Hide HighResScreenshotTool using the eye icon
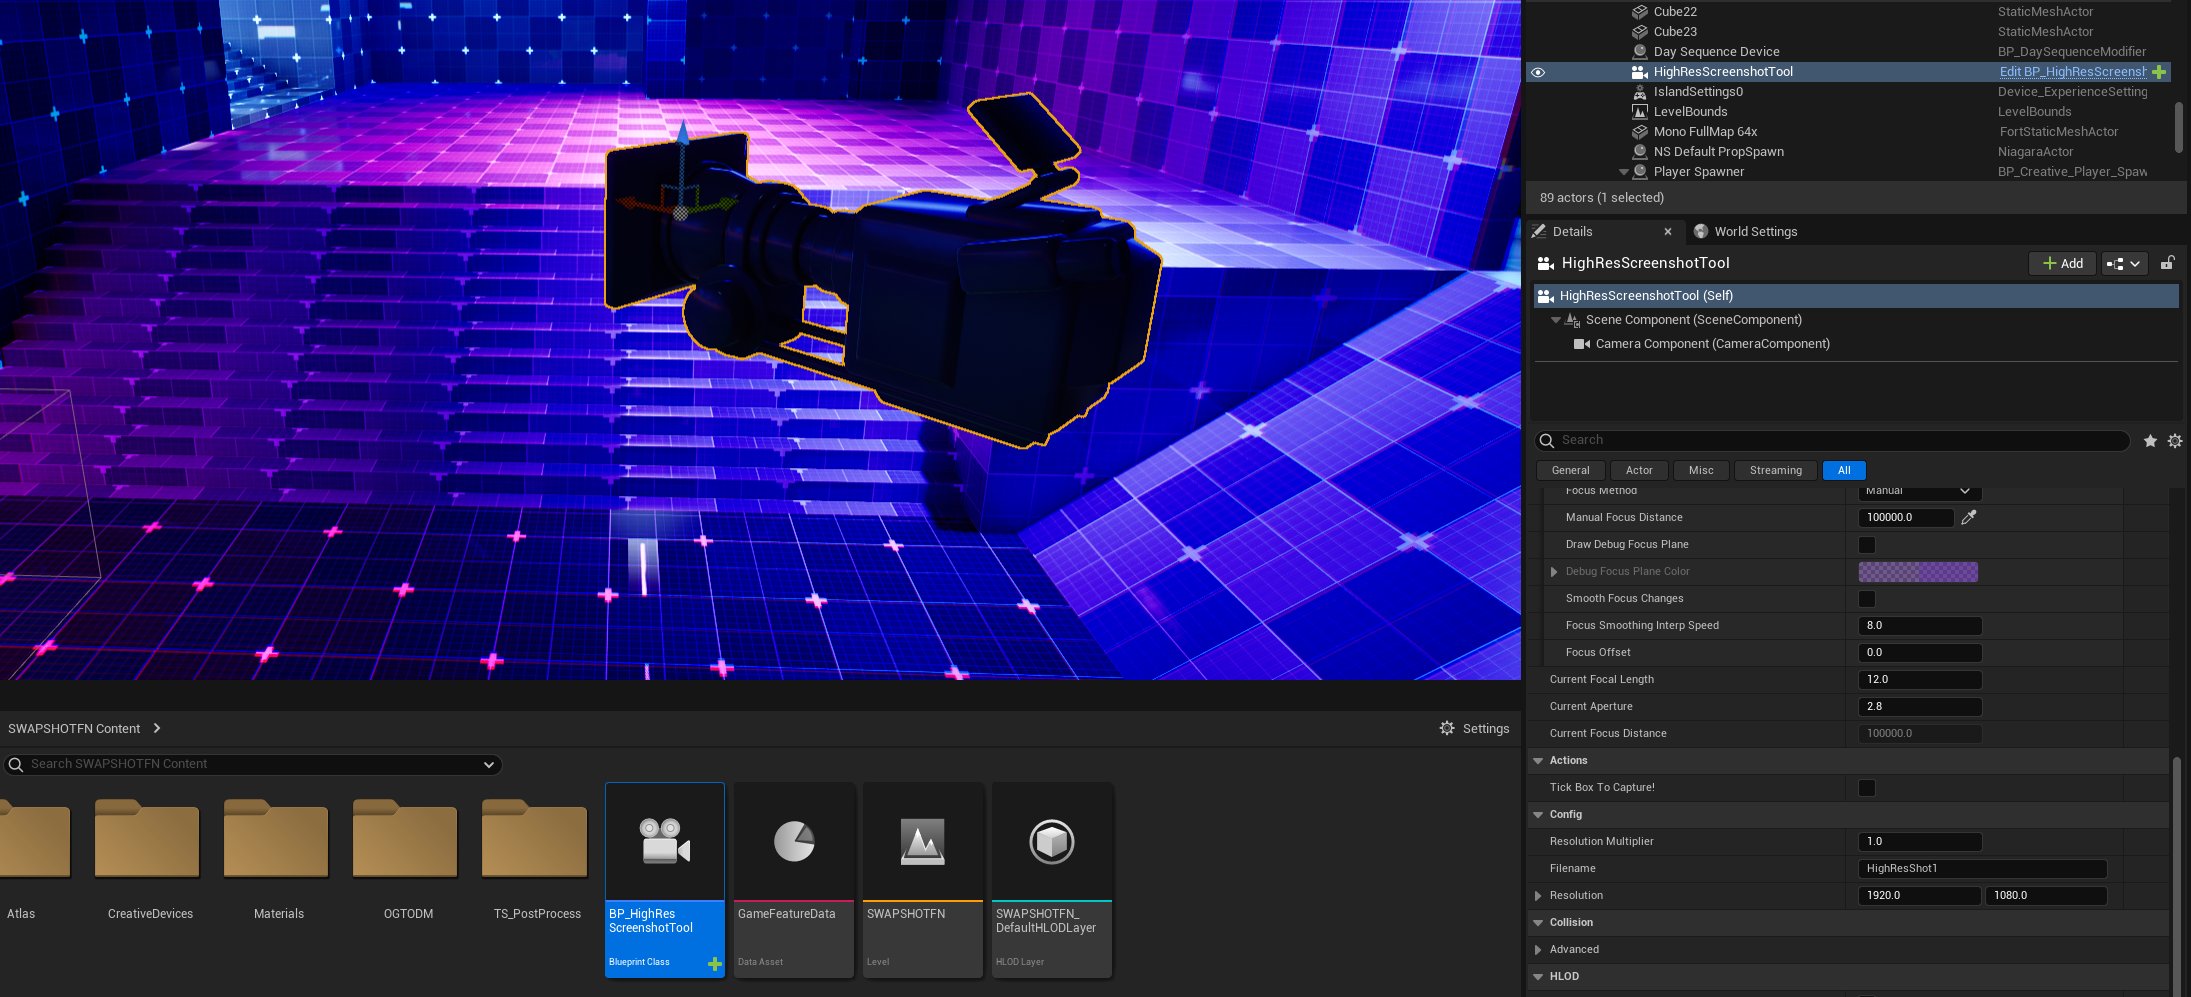Viewport: 2191px width, 997px height. click(1538, 72)
